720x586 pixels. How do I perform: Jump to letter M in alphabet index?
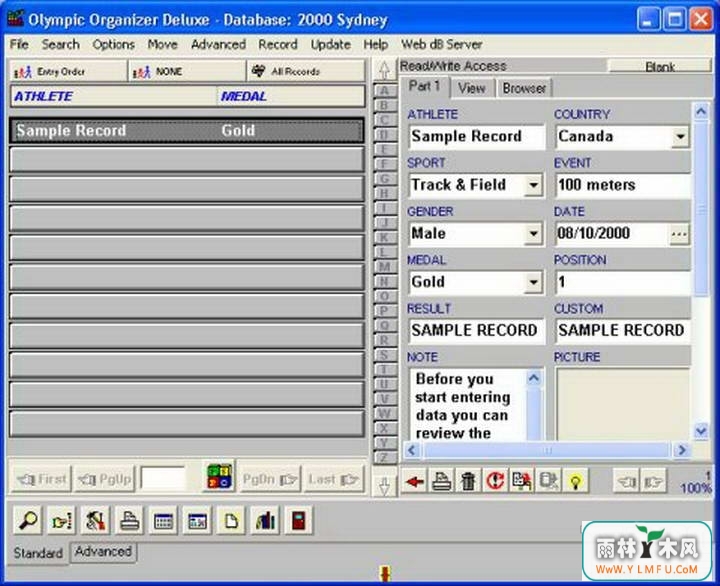[384, 267]
